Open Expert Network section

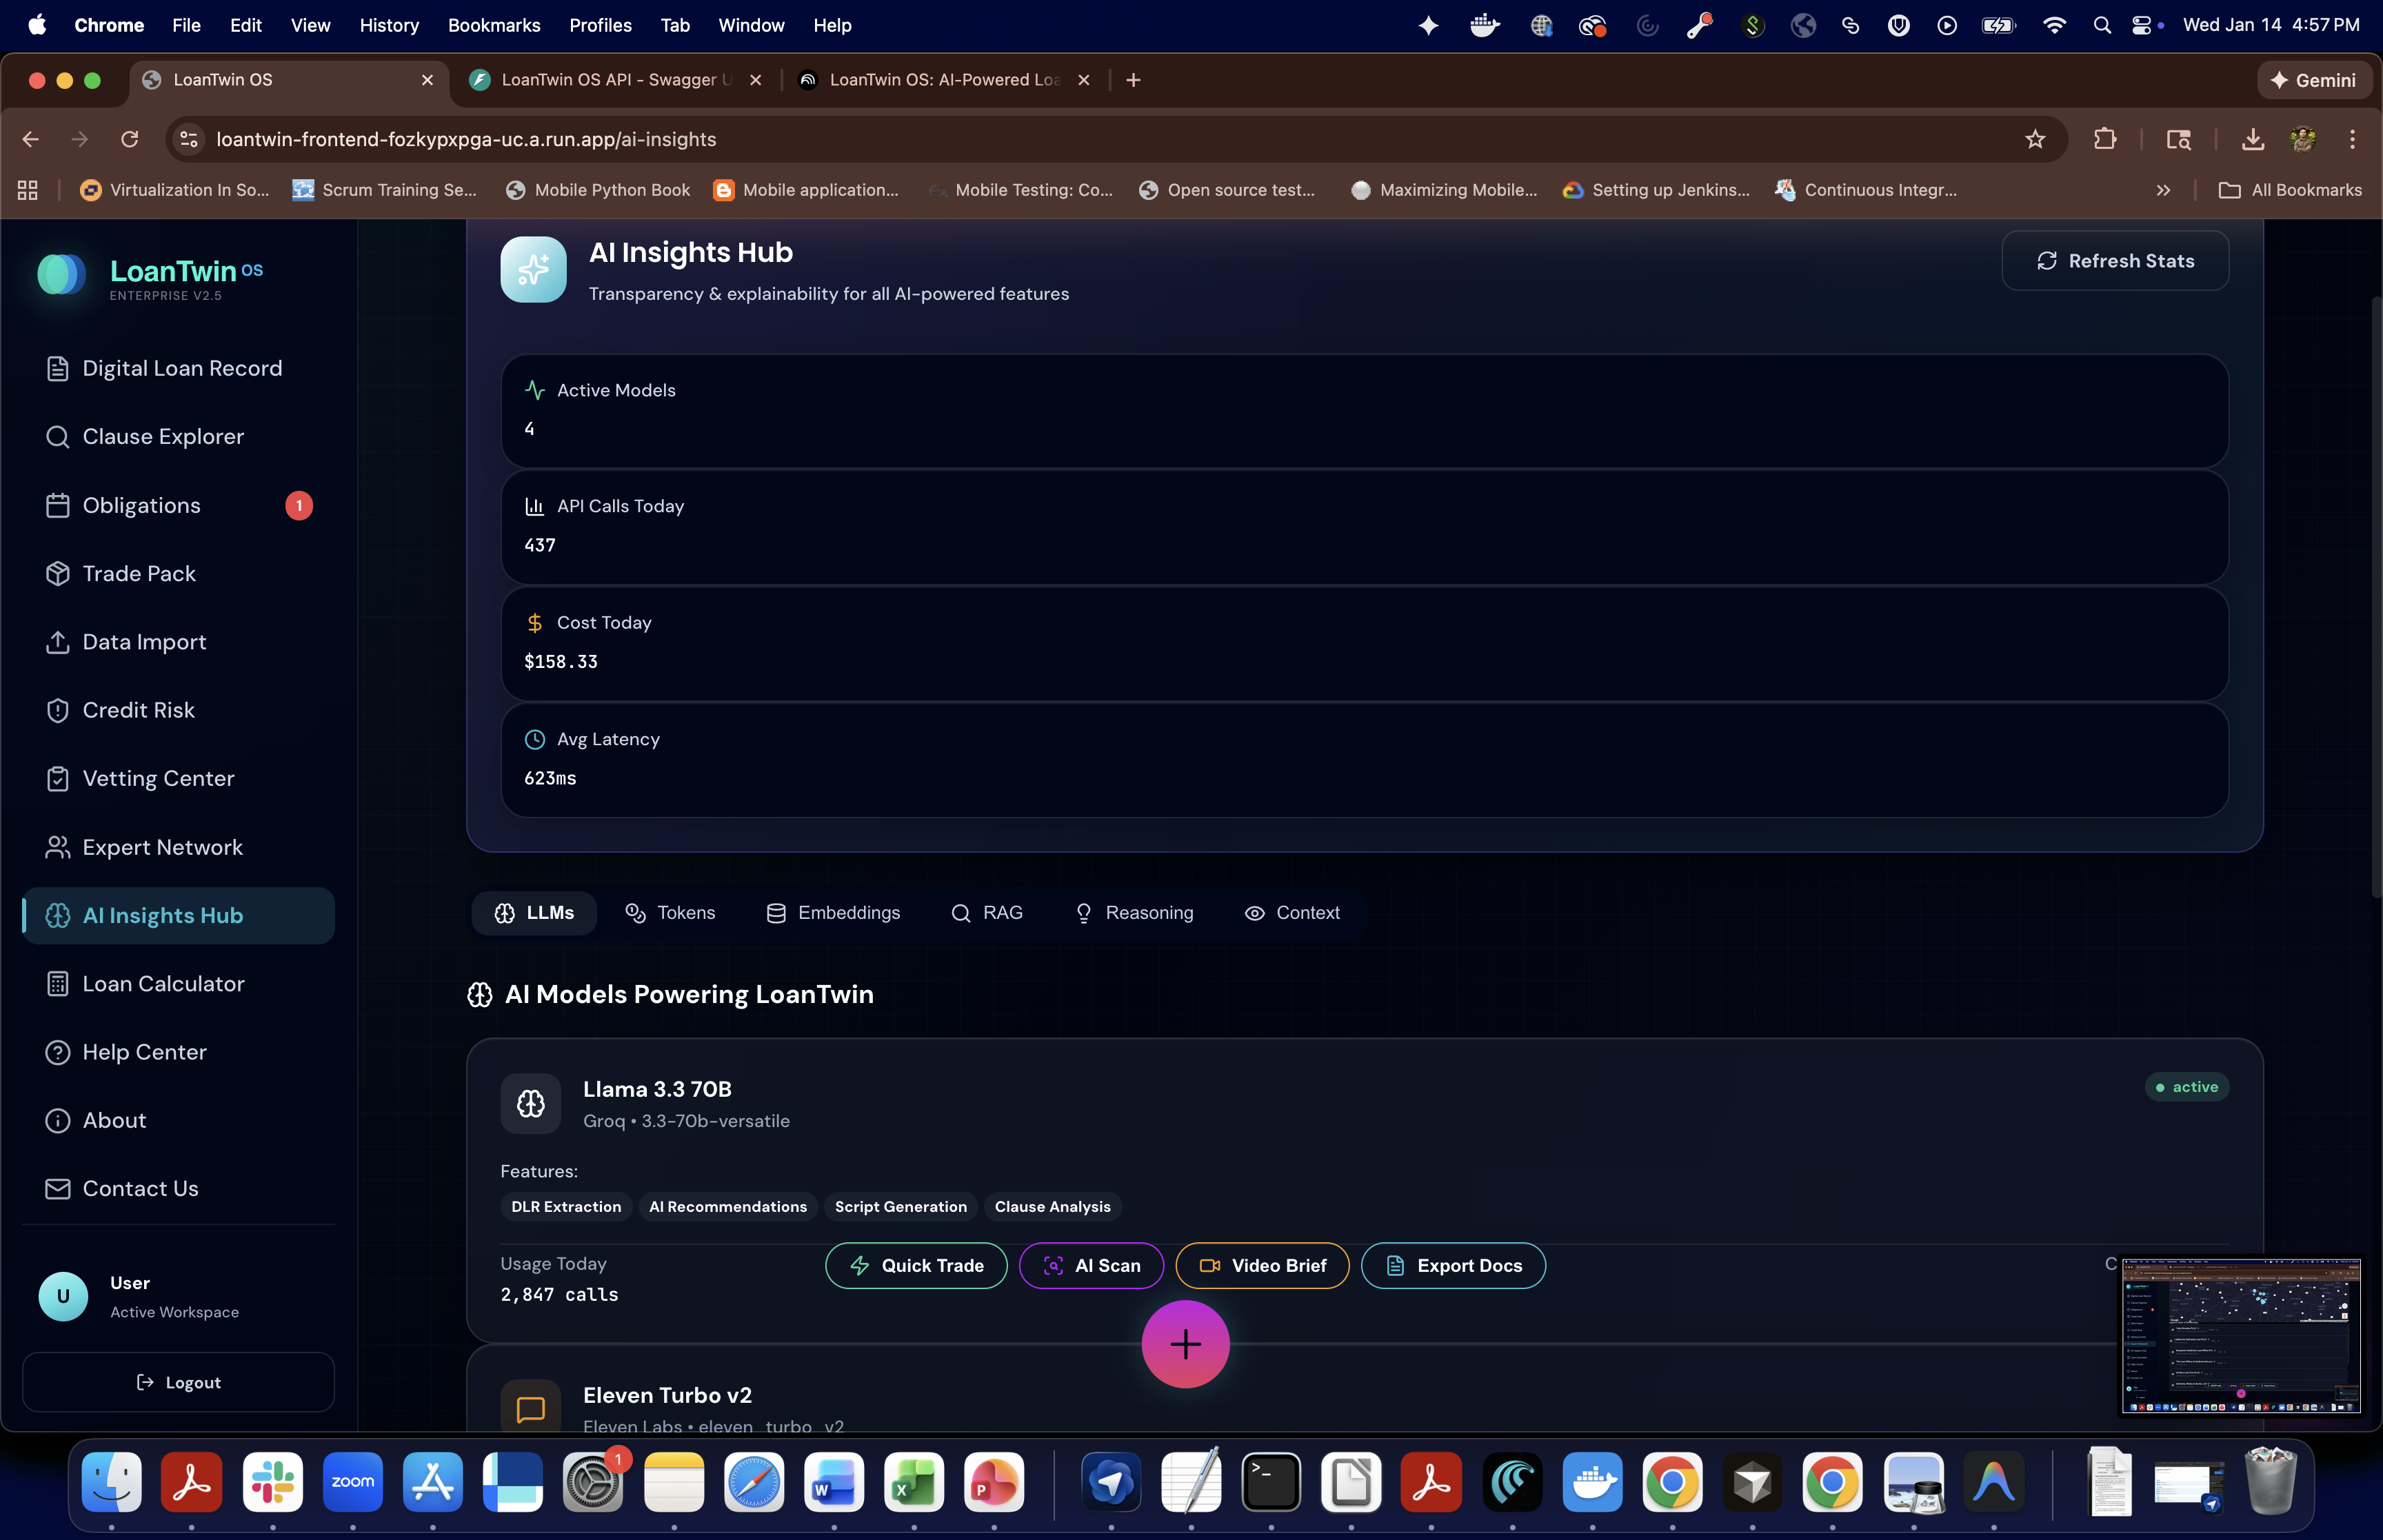[162, 847]
